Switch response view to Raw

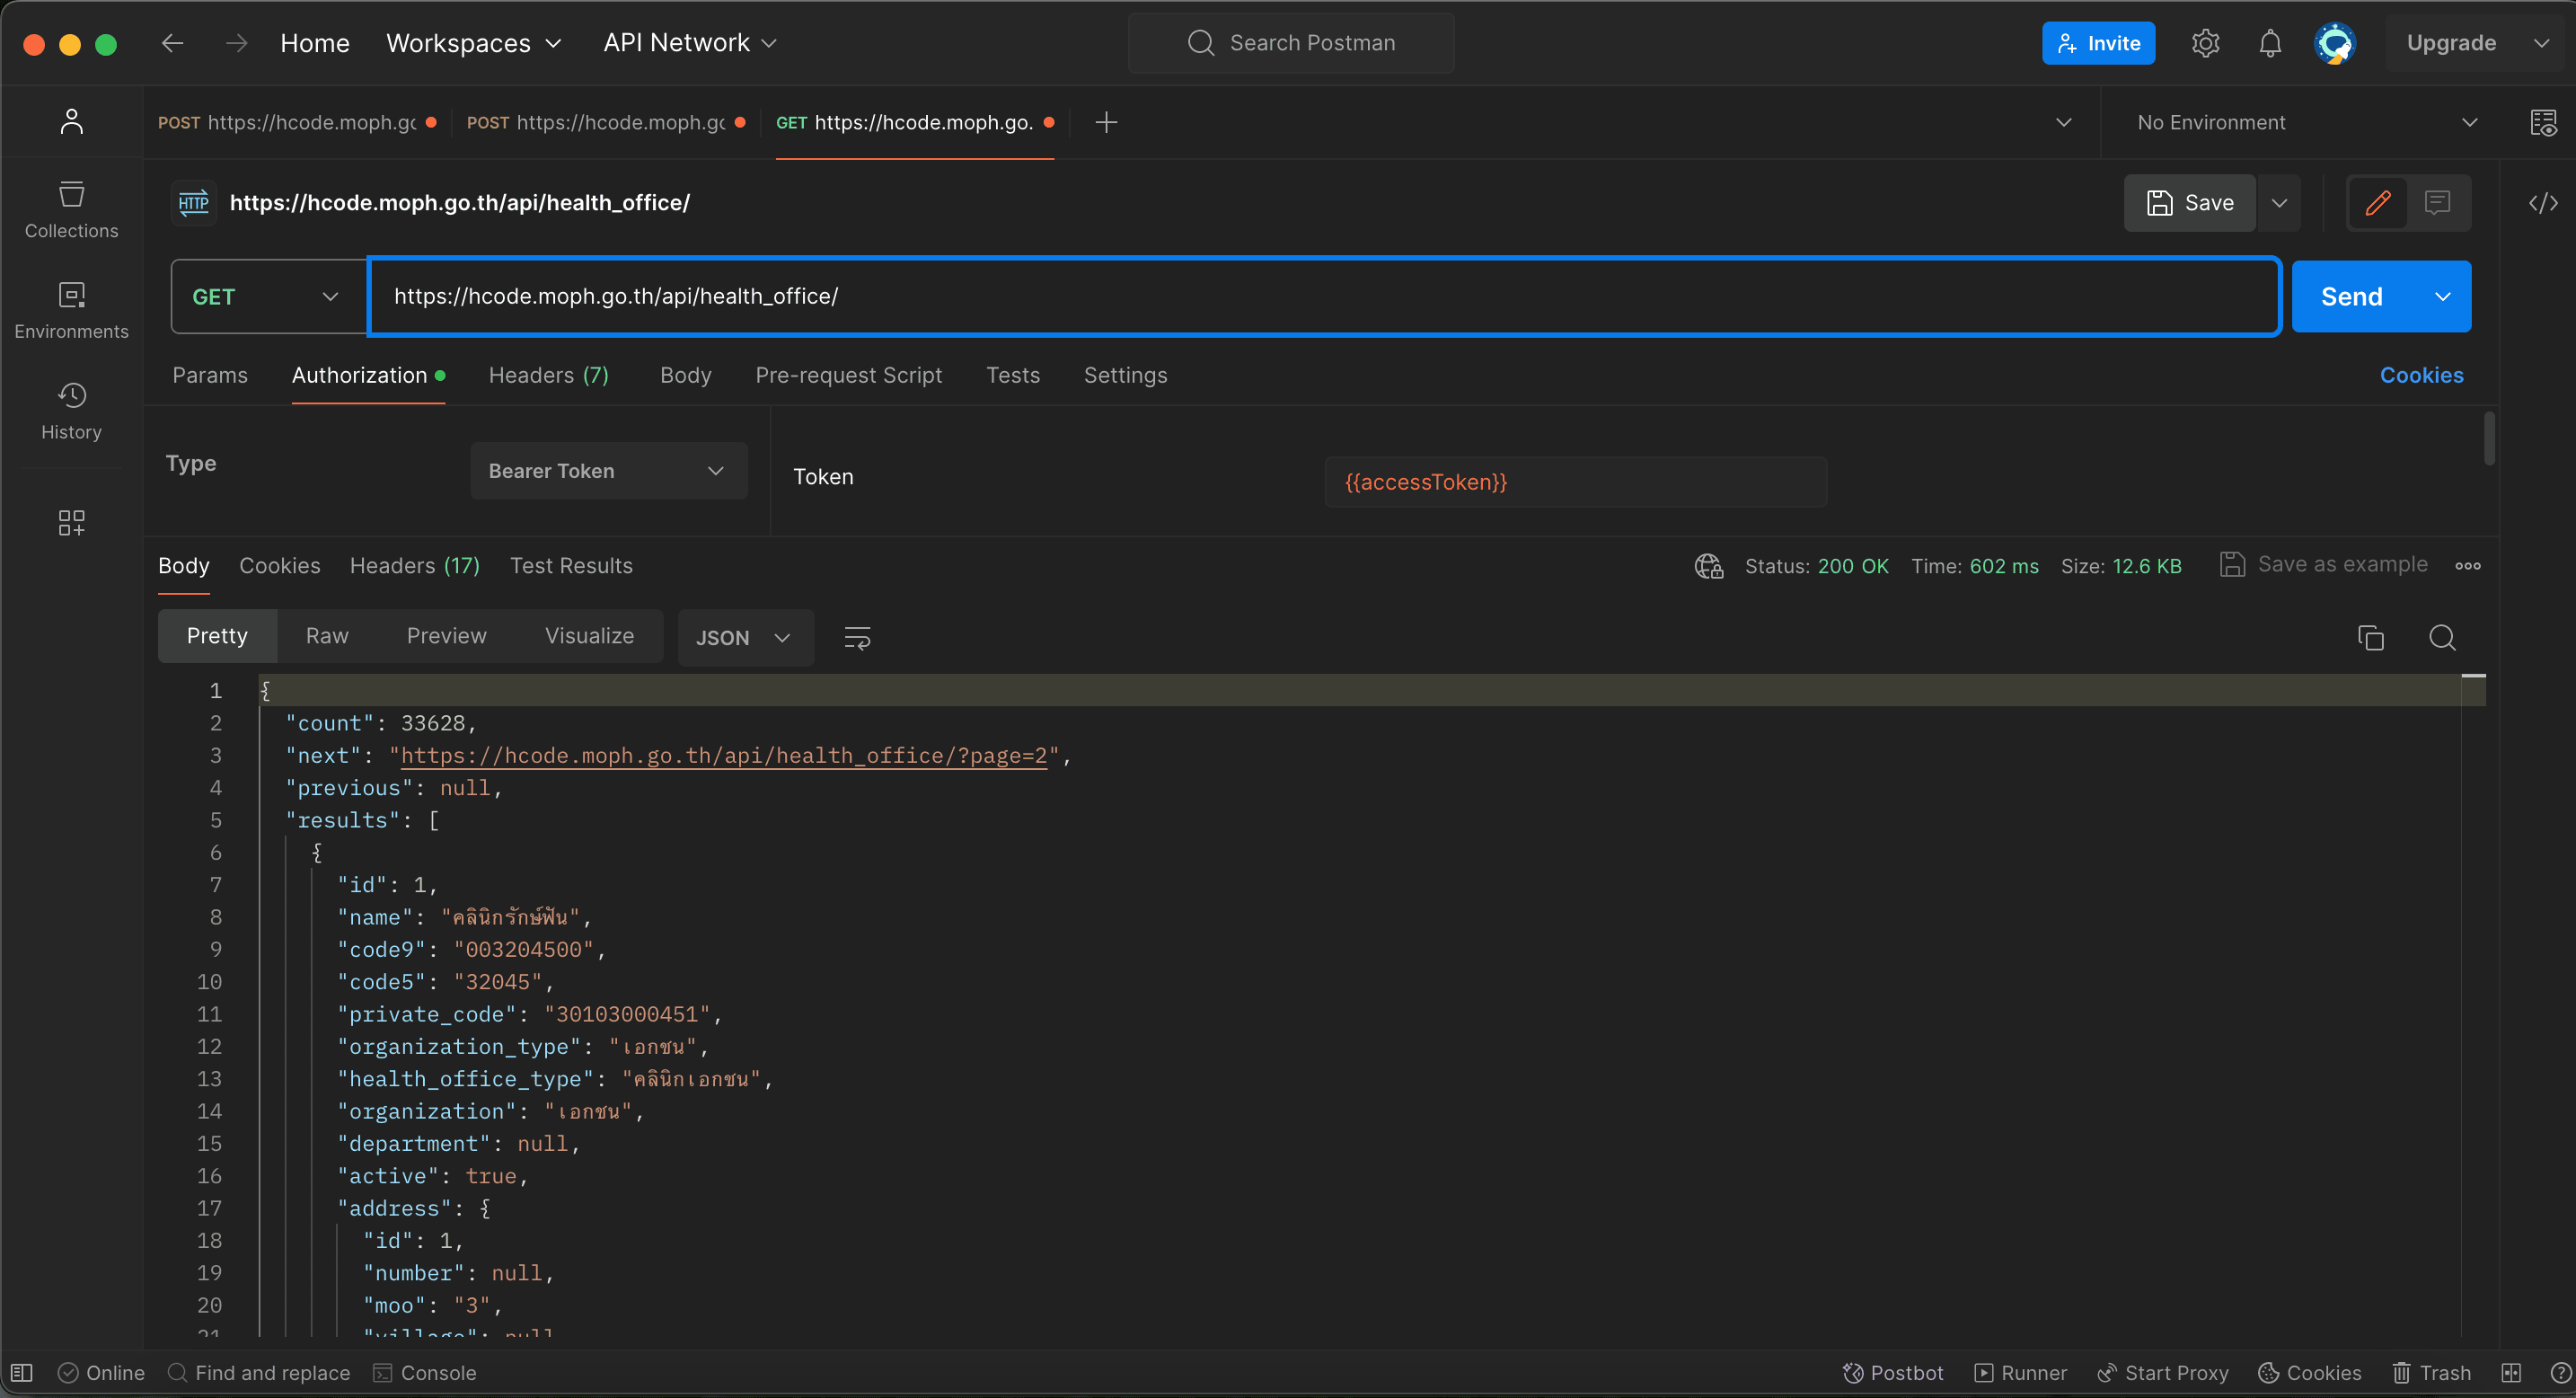point(326,636)
